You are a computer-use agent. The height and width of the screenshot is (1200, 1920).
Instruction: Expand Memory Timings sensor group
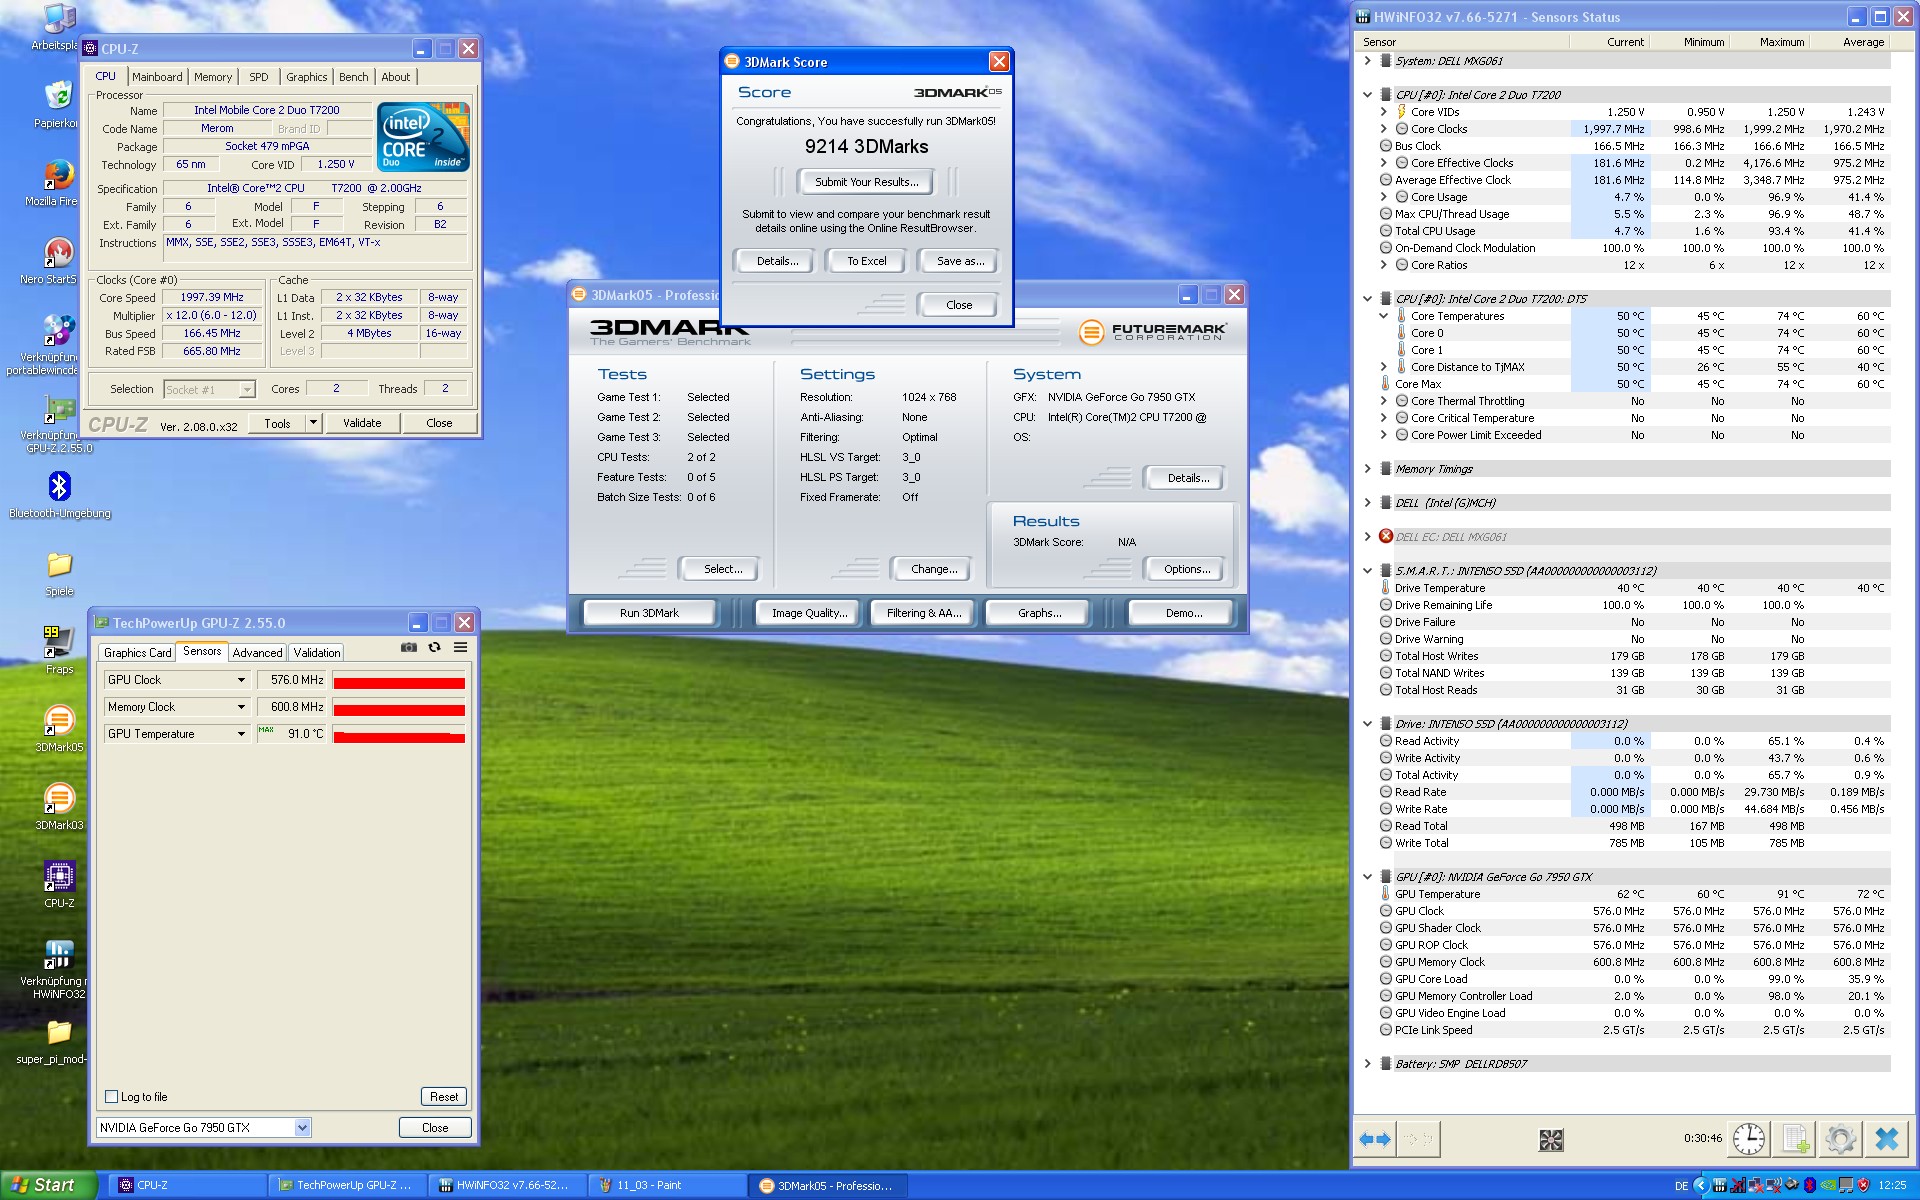(x=1367, y=469)
